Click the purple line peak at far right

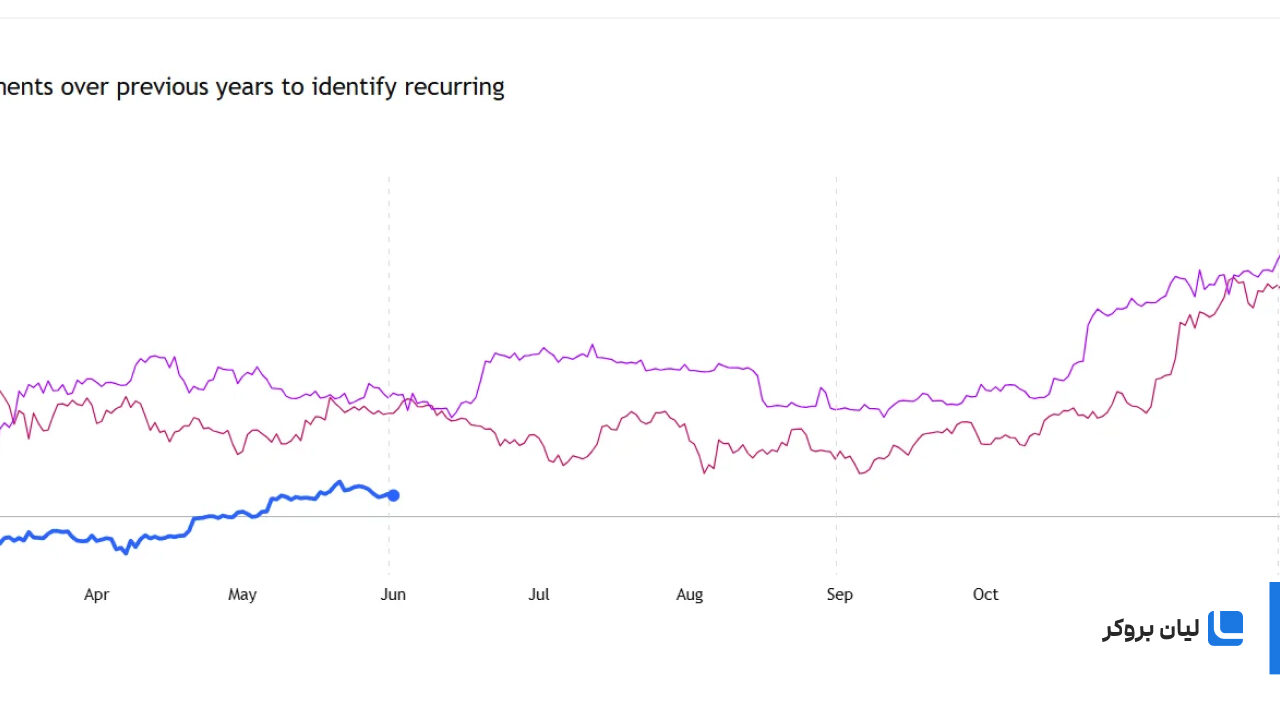(1277, 258)
